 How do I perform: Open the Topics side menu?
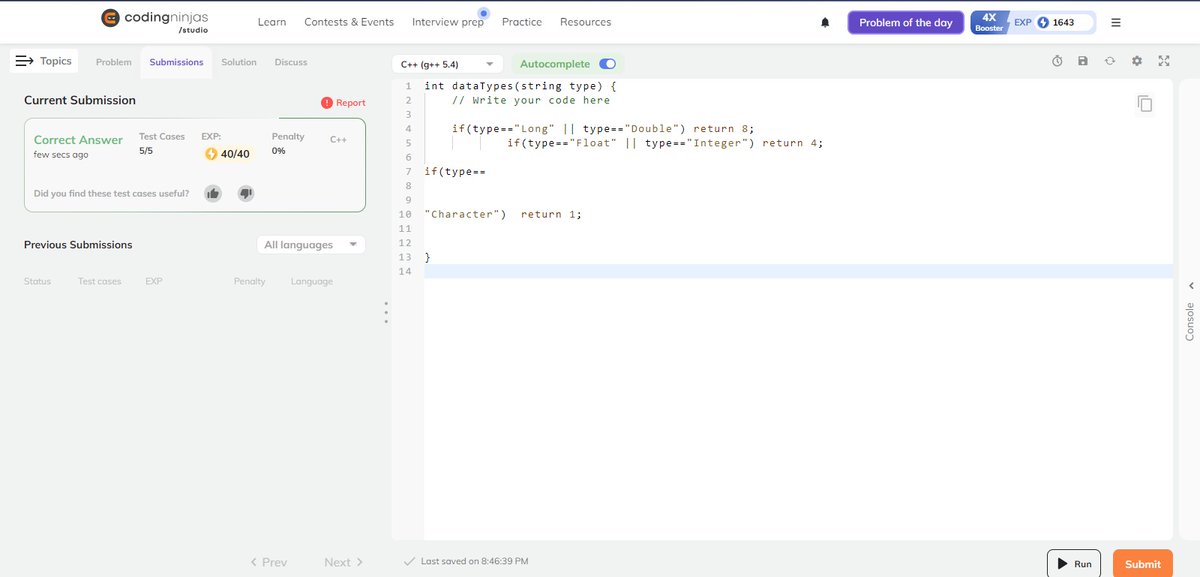[x=45, y=61]
